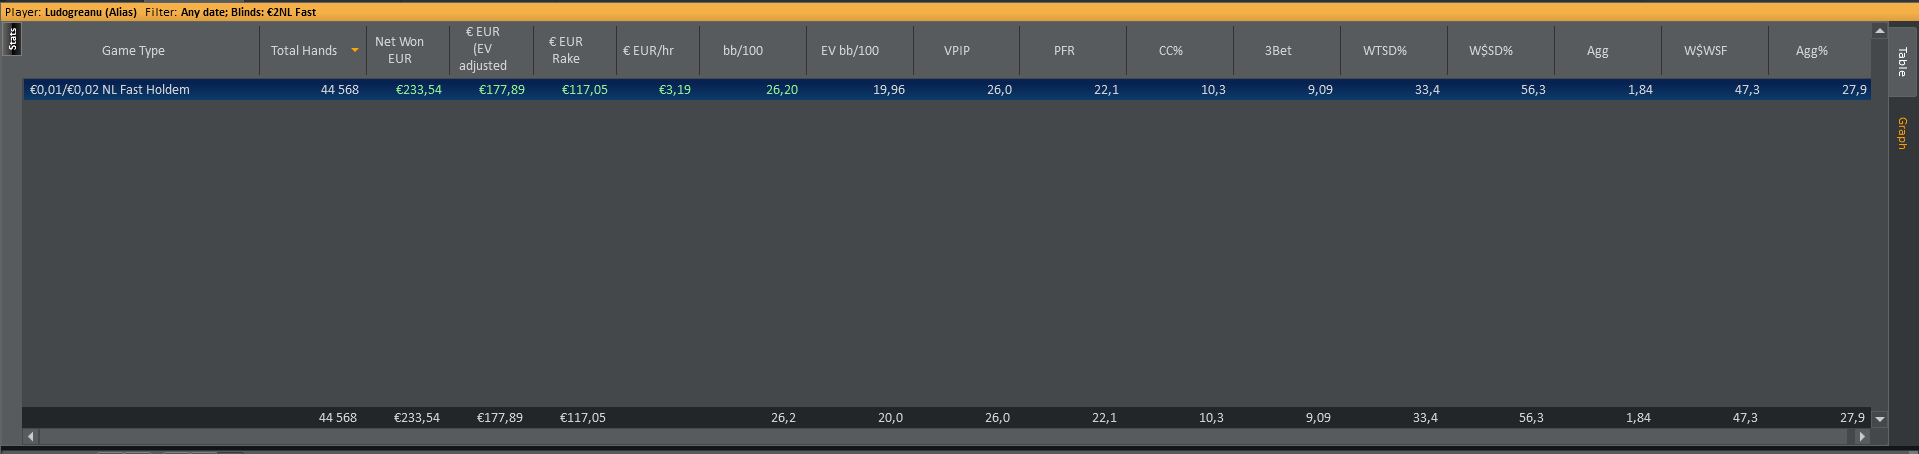The width and height of the screenshot is (1919, 454).
Task: Select the NL Fast Holdem row
Action: (110, 90)
